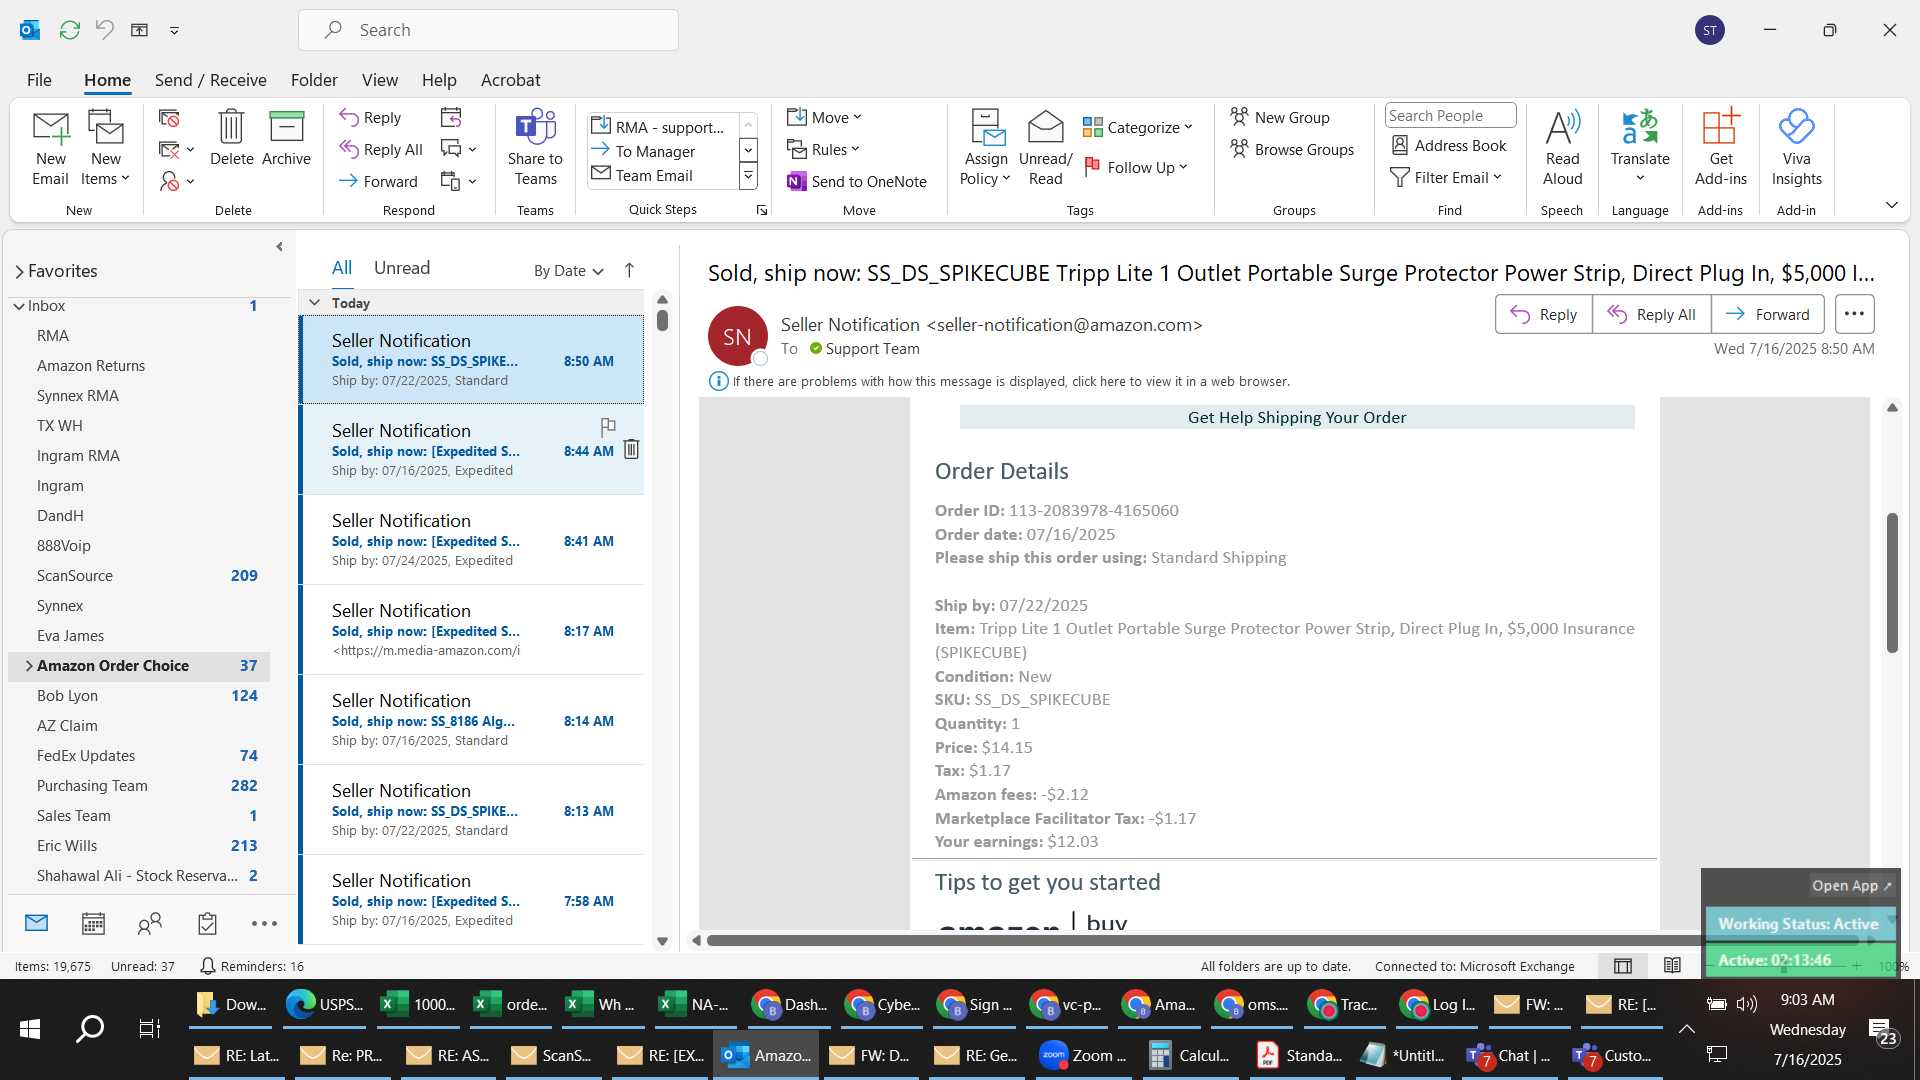Open more actions ellipsis in reading pane
Viewport: 1920px width, 1080px height.
(1854, 314)
